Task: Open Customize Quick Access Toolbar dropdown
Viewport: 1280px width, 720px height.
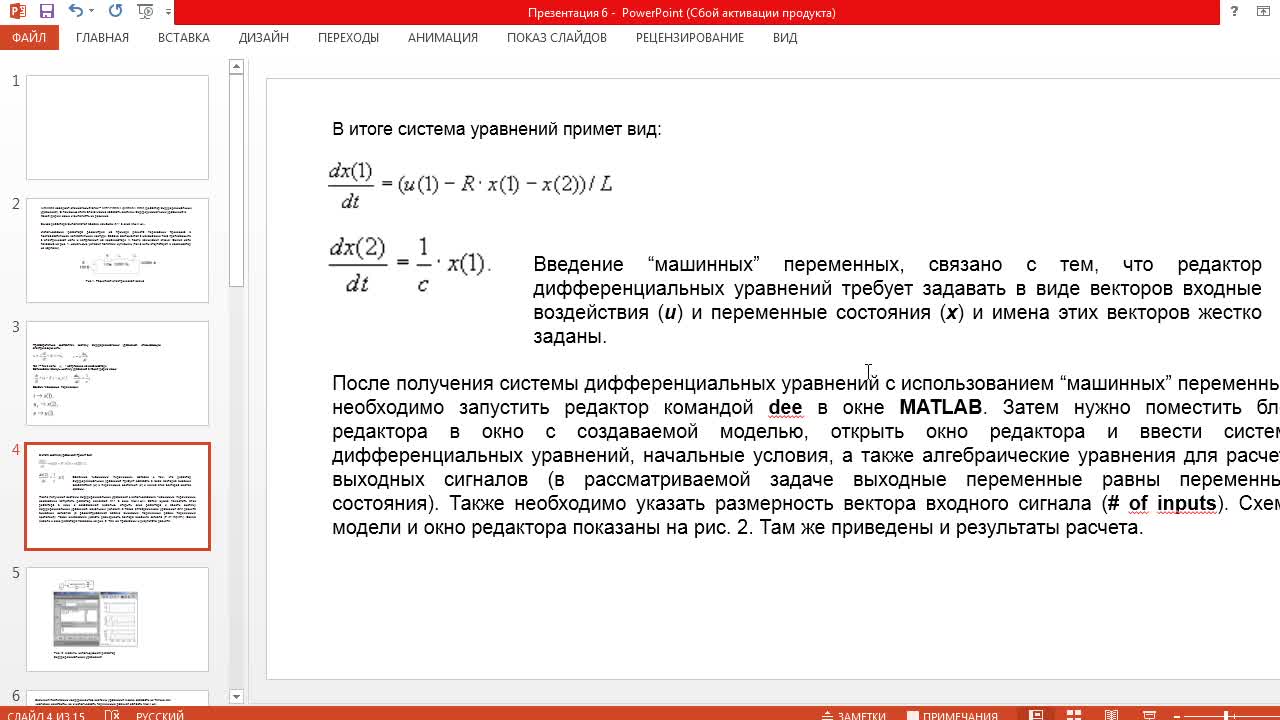Action: 166,13
